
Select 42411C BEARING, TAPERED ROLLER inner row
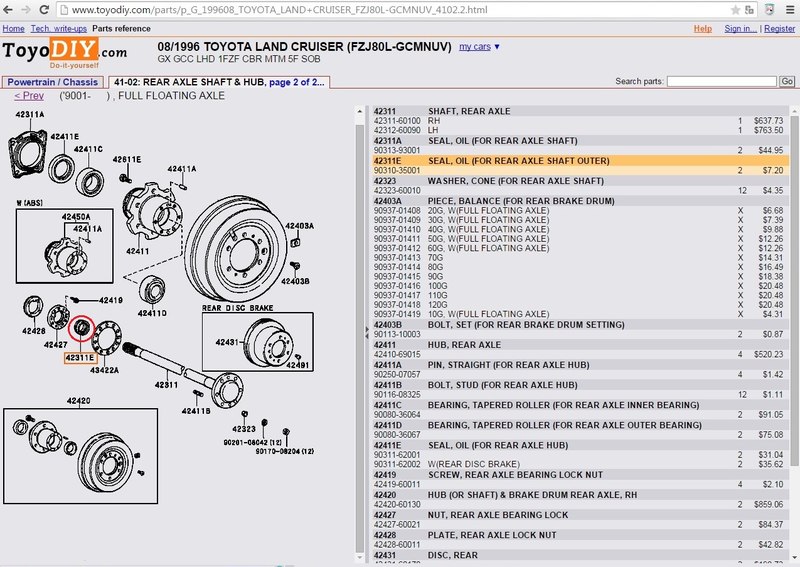(x=581, y=405)
